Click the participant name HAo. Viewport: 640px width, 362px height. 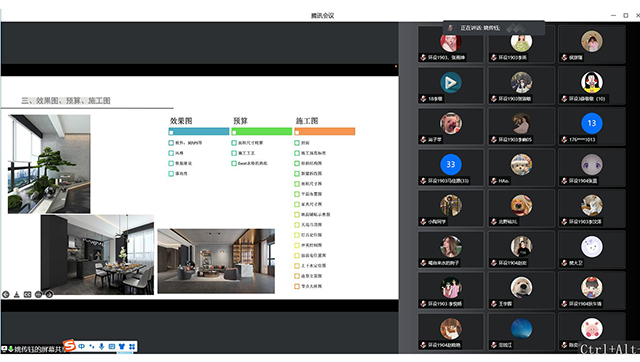pyautogui.click(x=504, y=181)
